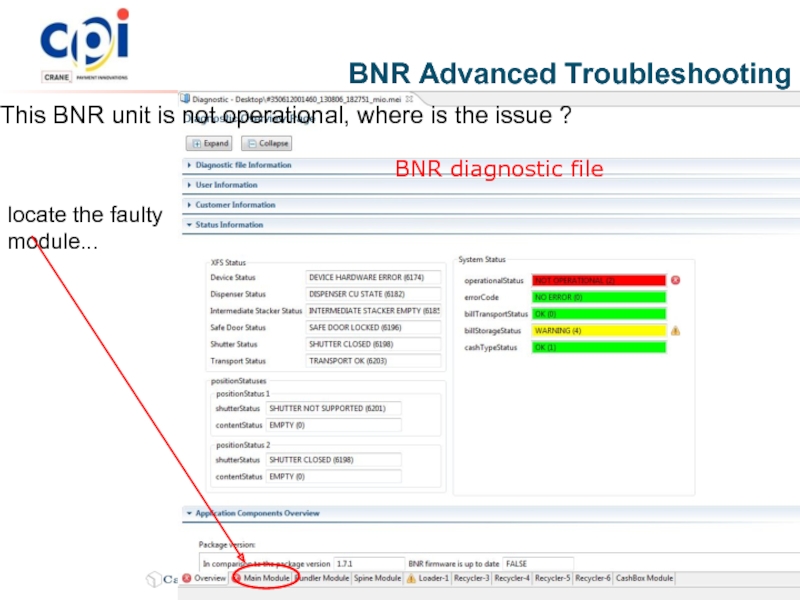This screenshot has width=800, height=600.
Task: Click positionStatus 1 shutterStatus field
Action: [334, 408]
